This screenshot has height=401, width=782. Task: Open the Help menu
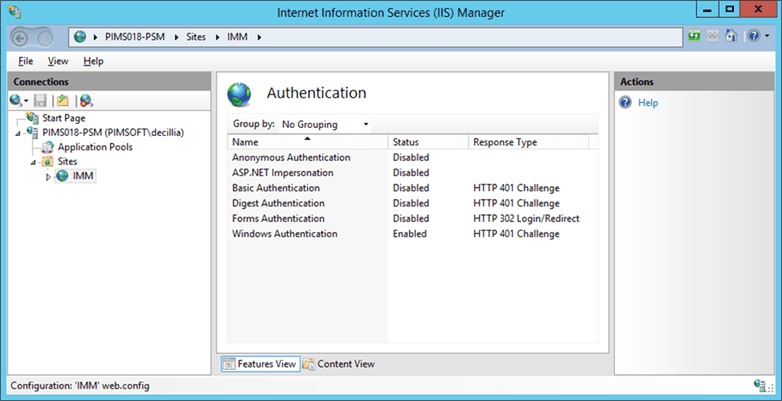tap(93, 61)
